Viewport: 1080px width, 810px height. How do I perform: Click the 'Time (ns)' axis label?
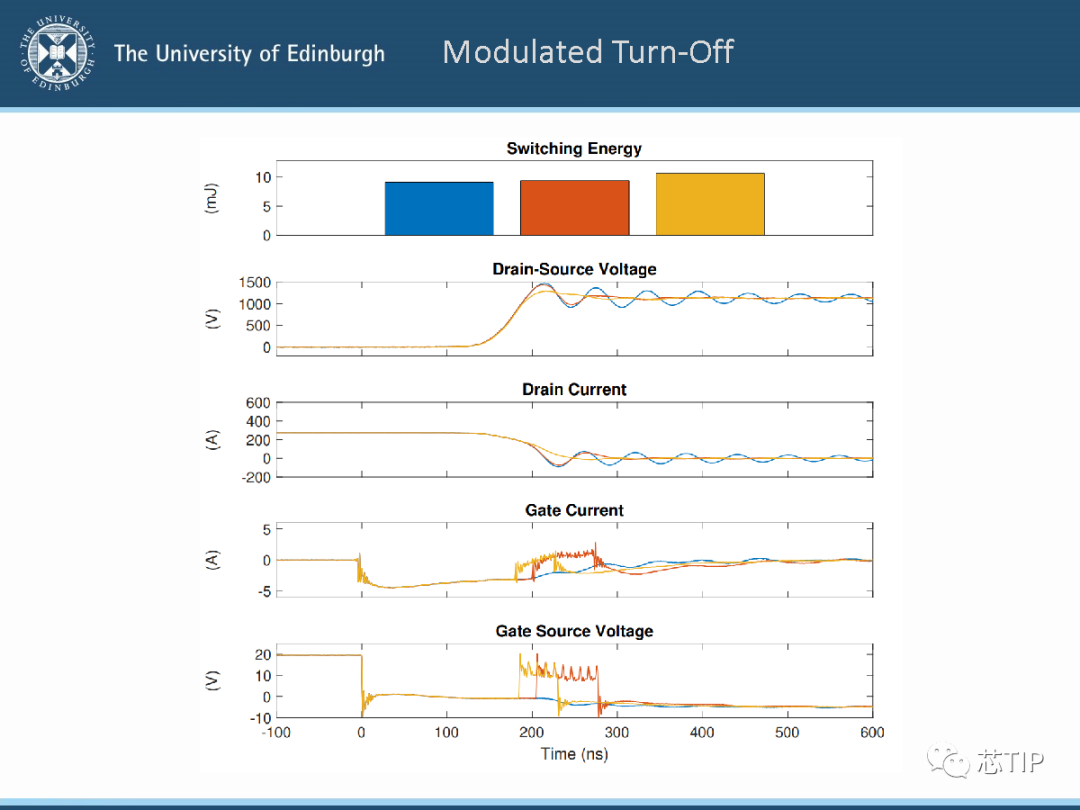click(x=574, y=754)
